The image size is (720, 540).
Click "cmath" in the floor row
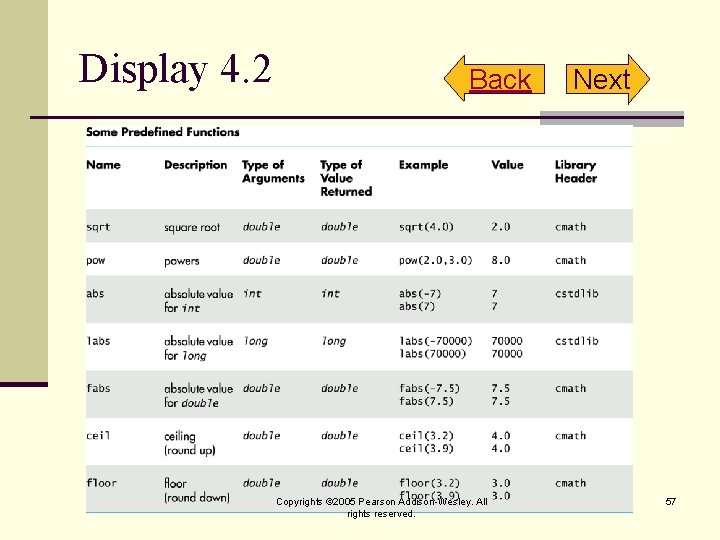coord(571,483)
